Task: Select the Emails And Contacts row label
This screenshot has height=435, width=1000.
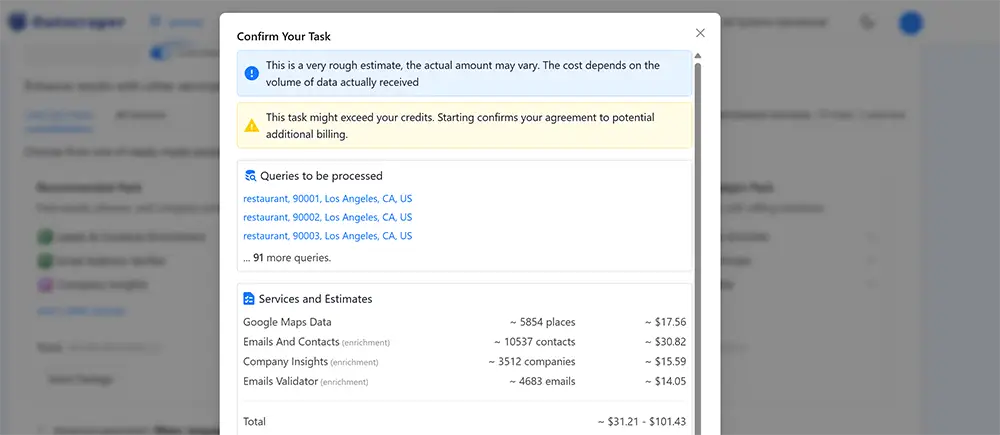Action: [x=316, y=342]
